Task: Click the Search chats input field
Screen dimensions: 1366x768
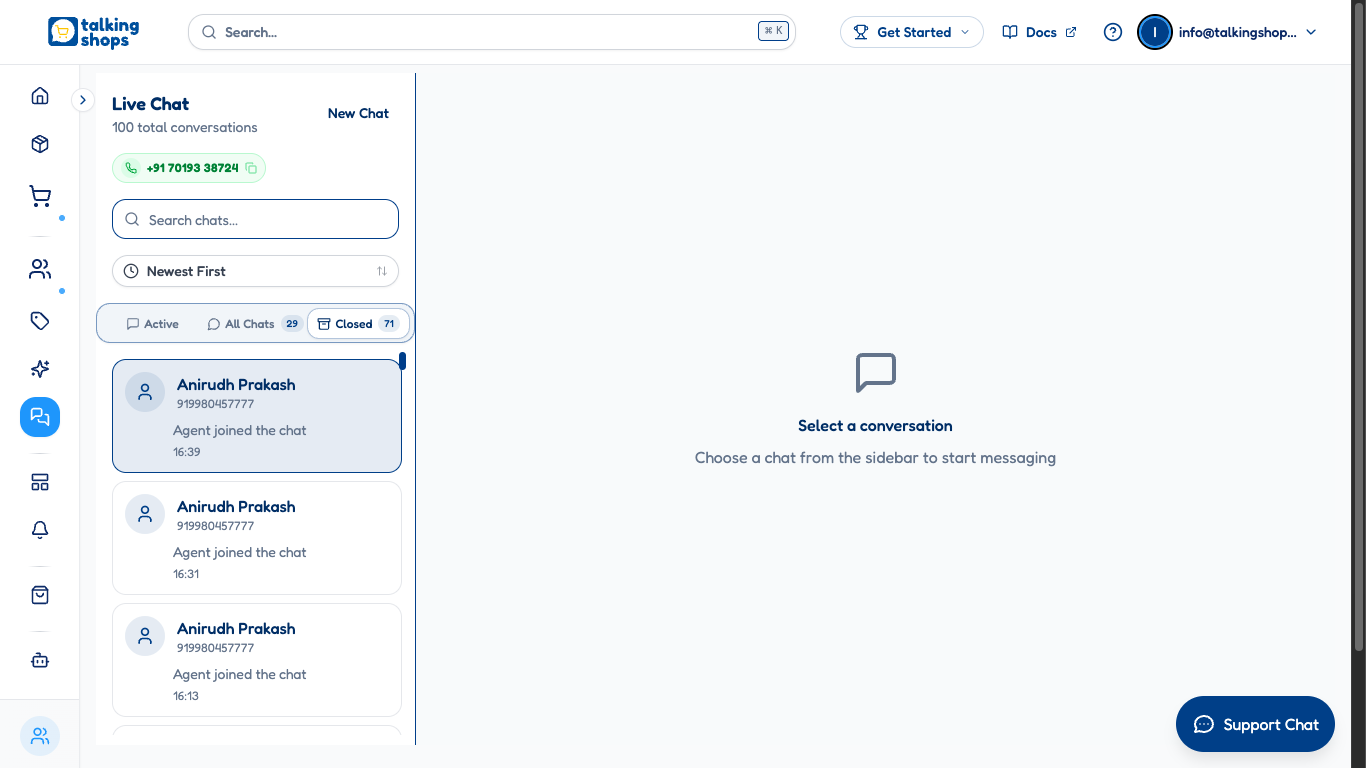Action: point(255,220)
